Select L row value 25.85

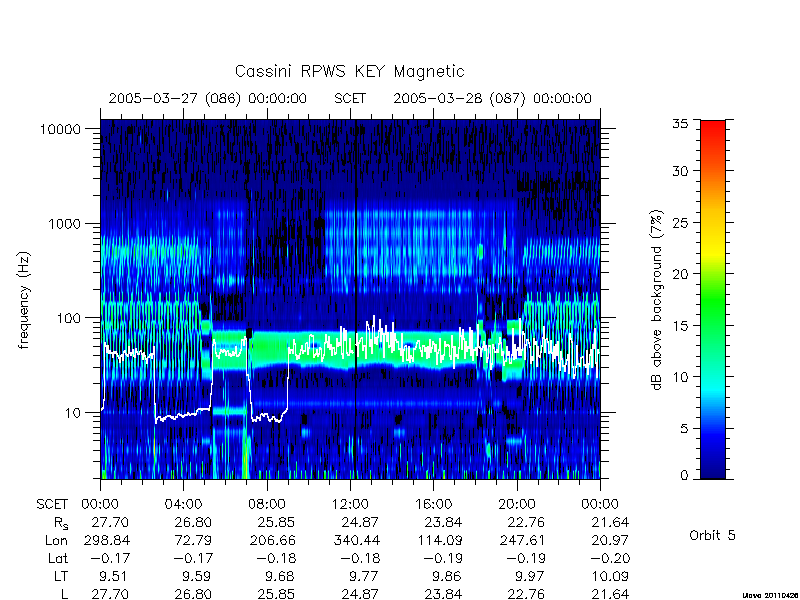coord(276,594)
